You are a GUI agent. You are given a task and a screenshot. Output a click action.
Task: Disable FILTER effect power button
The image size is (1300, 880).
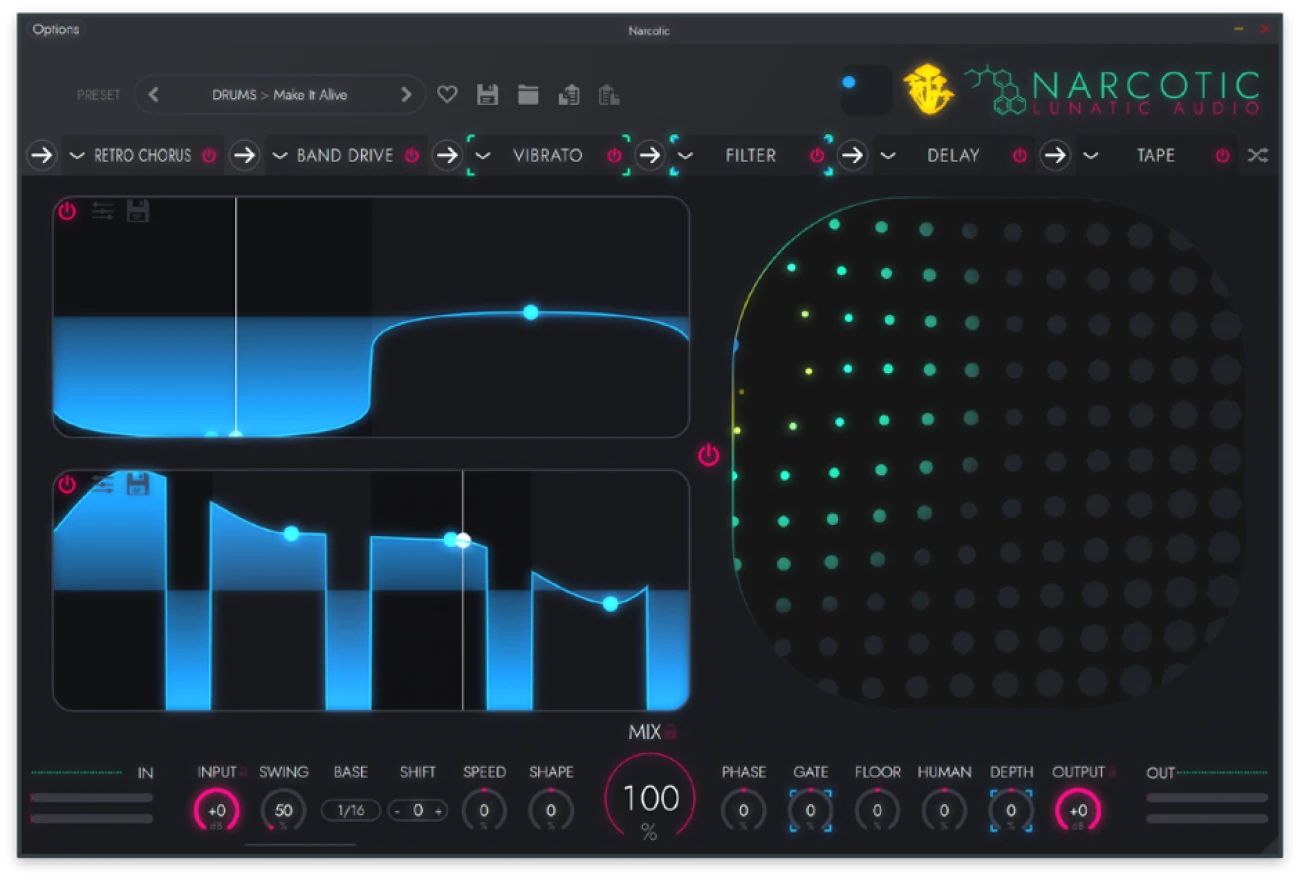(817, 156)
